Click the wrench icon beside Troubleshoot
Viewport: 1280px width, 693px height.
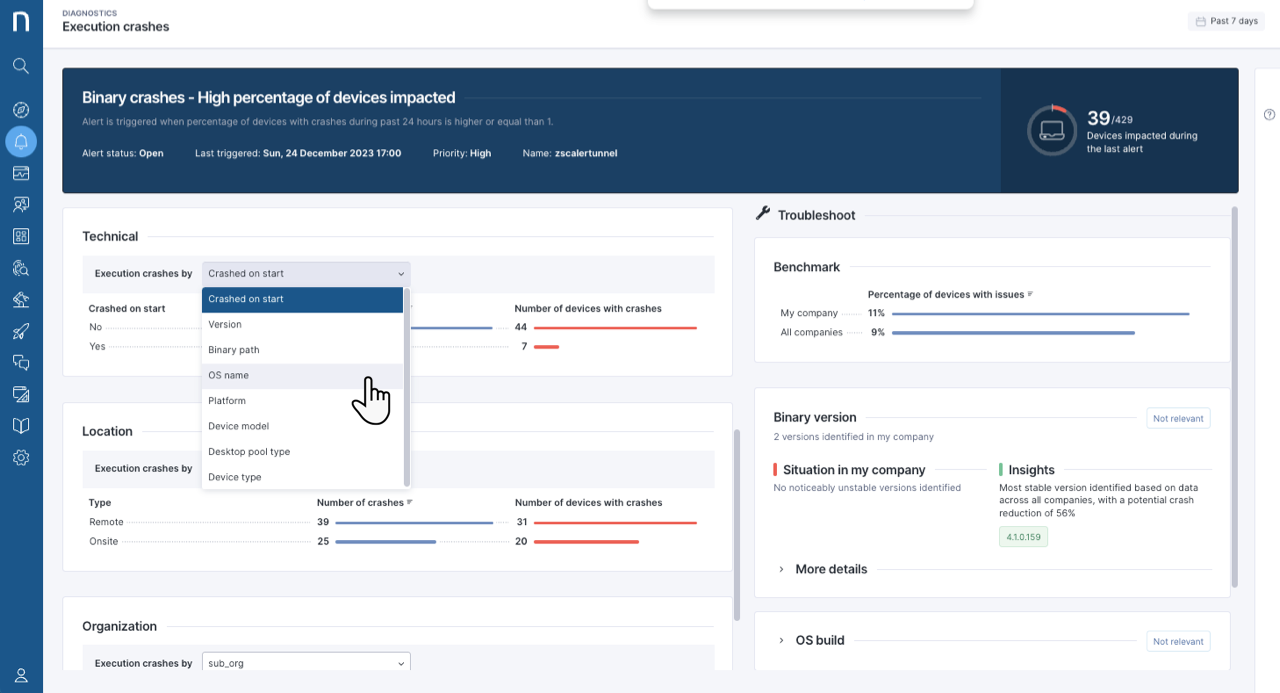click(763, 213)
